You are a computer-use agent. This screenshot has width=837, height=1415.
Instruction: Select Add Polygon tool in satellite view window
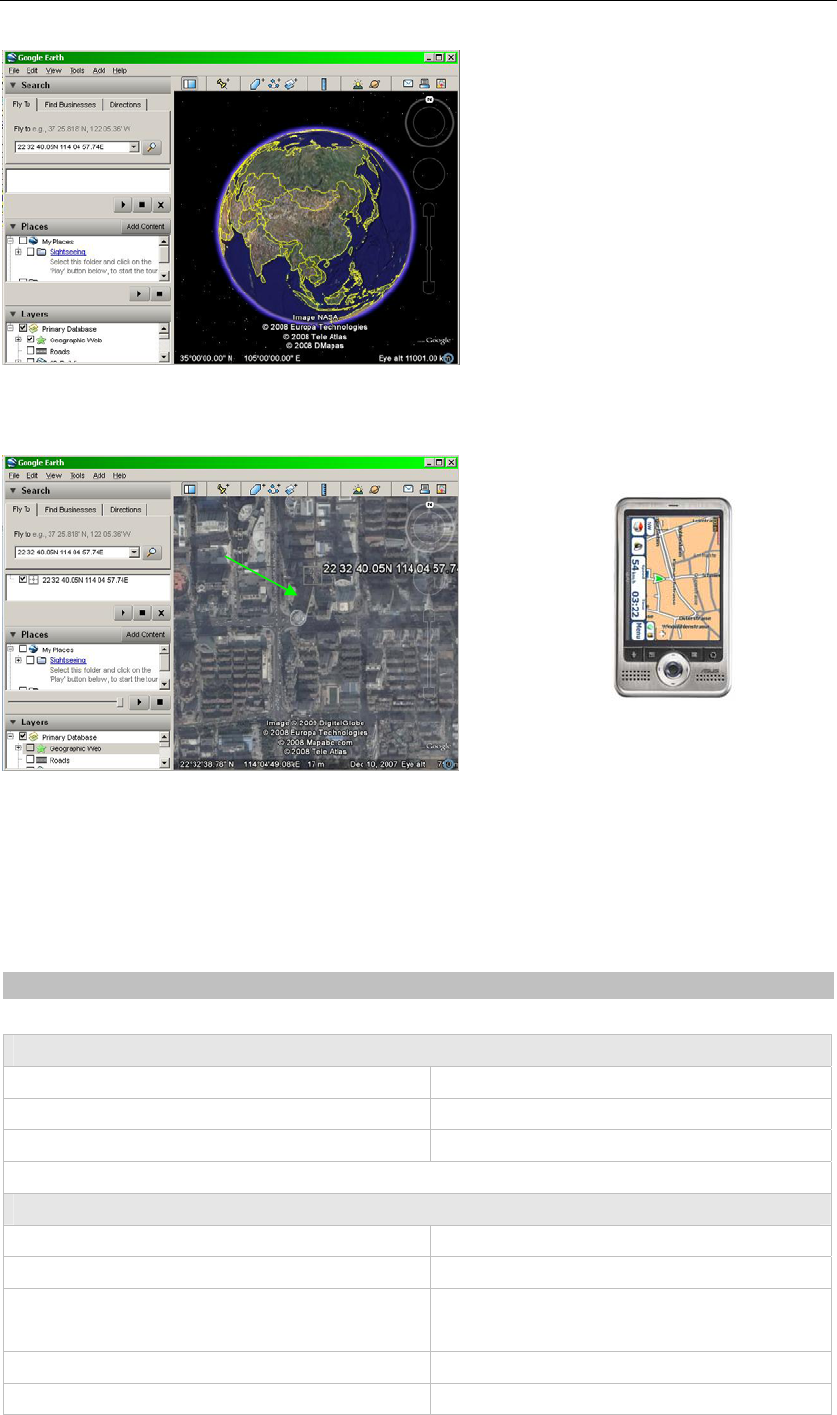point(257,489)
